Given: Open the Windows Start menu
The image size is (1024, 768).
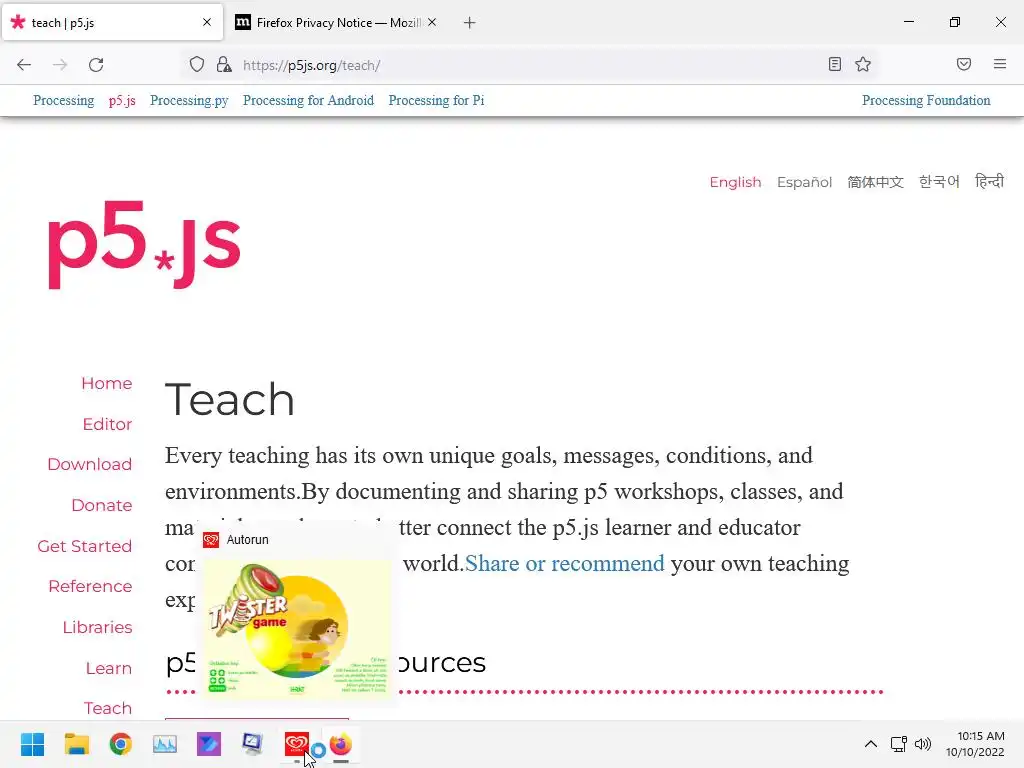Looking at the screenshot, I should tap(32, 744).
